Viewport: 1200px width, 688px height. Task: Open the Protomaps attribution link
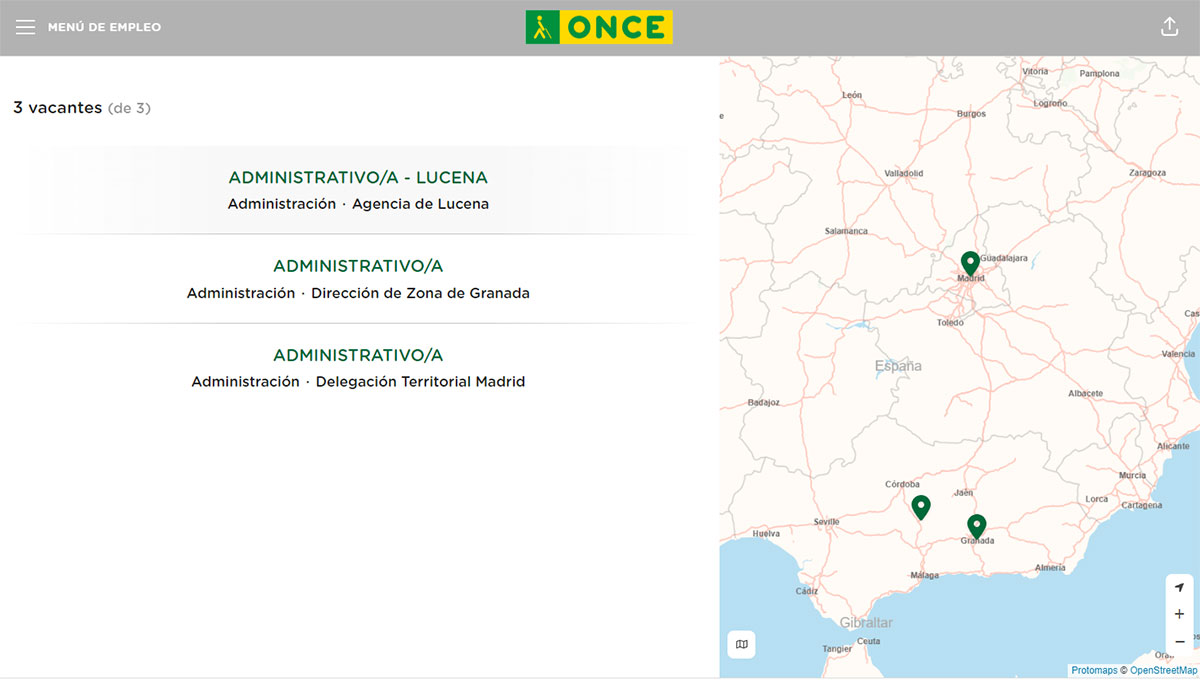click(x=1093, y=671)
